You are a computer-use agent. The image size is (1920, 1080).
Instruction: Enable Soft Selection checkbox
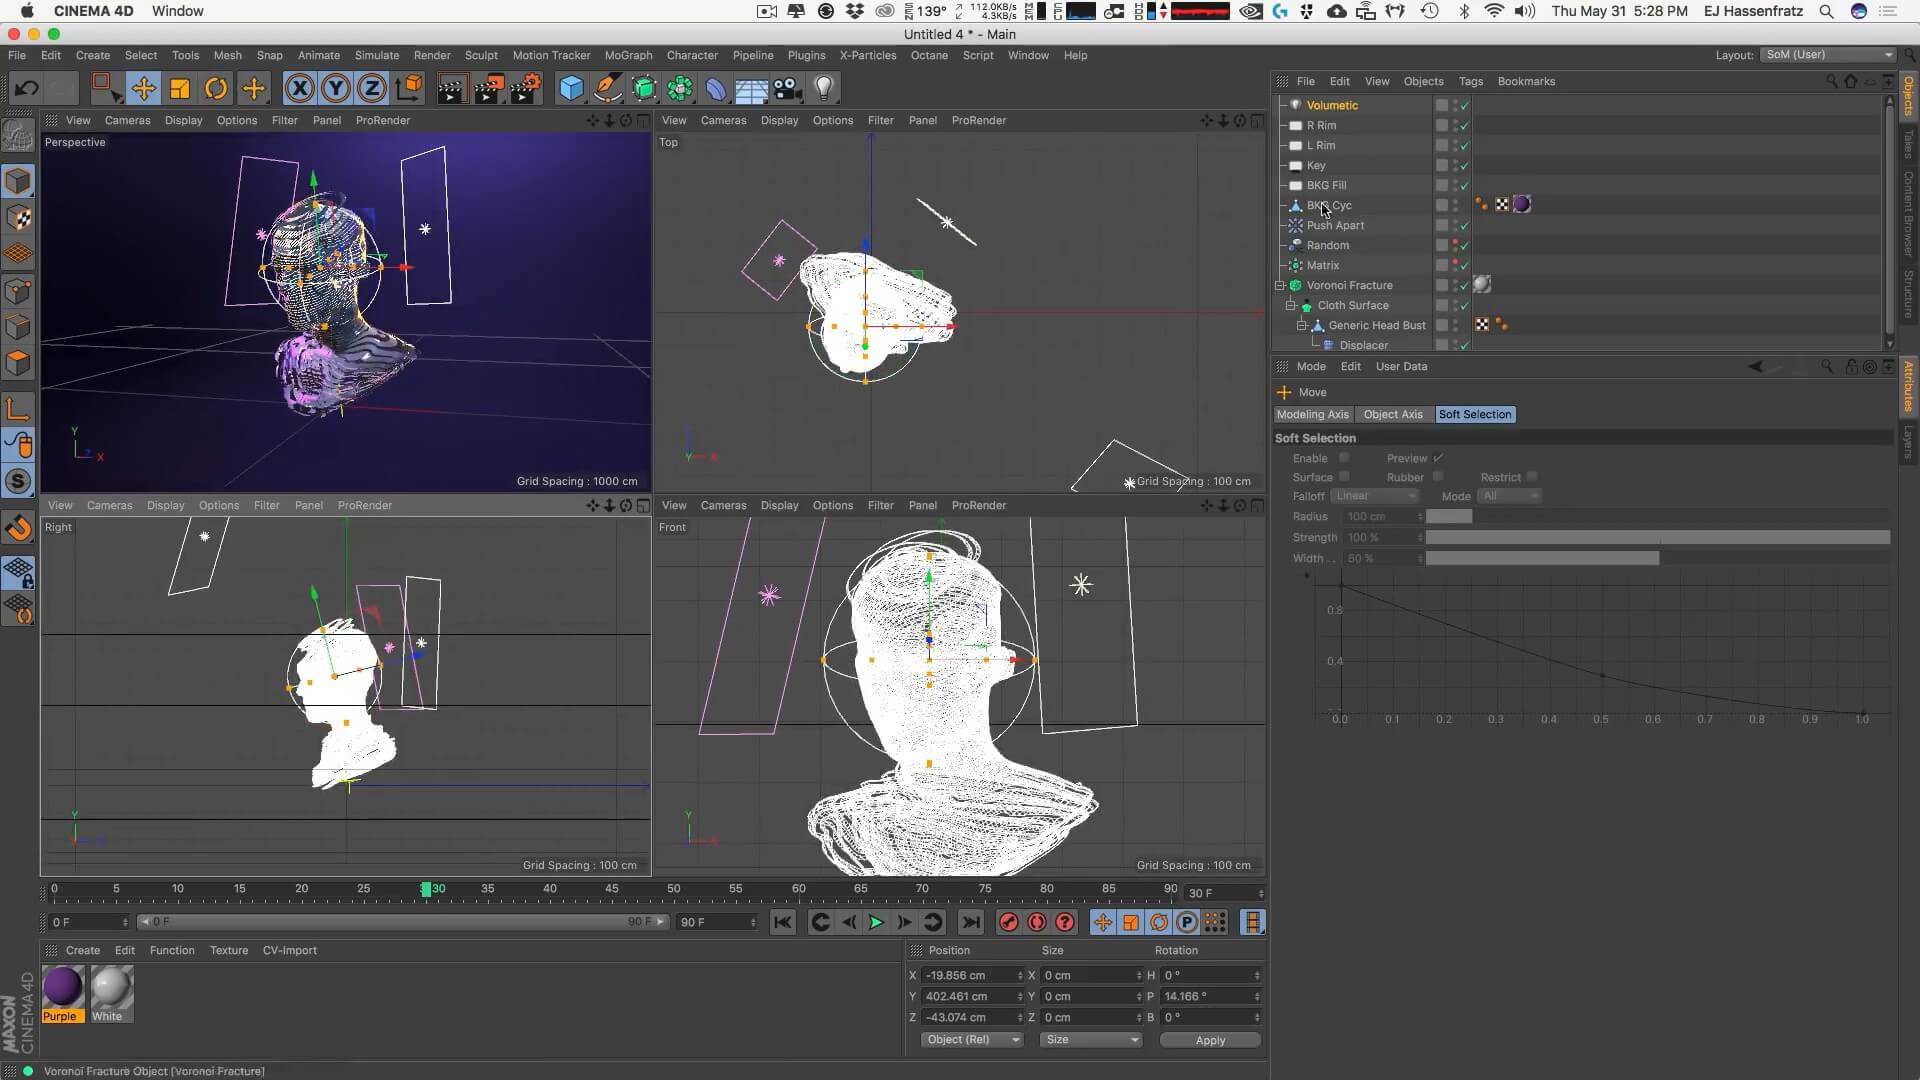(x=1344, y=458)
